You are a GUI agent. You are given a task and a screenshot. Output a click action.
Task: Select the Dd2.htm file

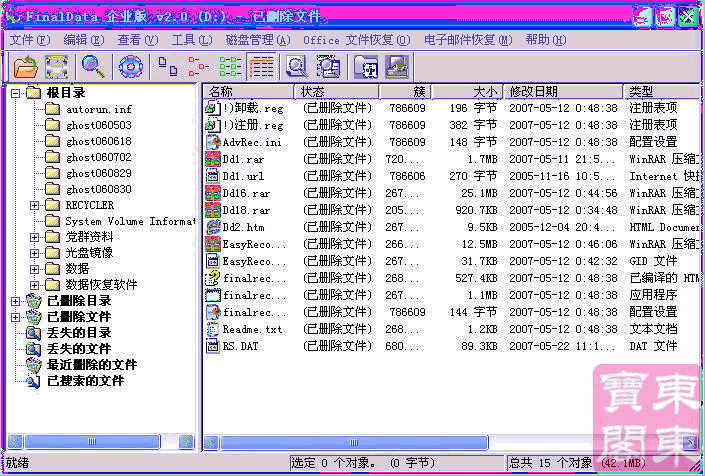click(x=243, y=227)
